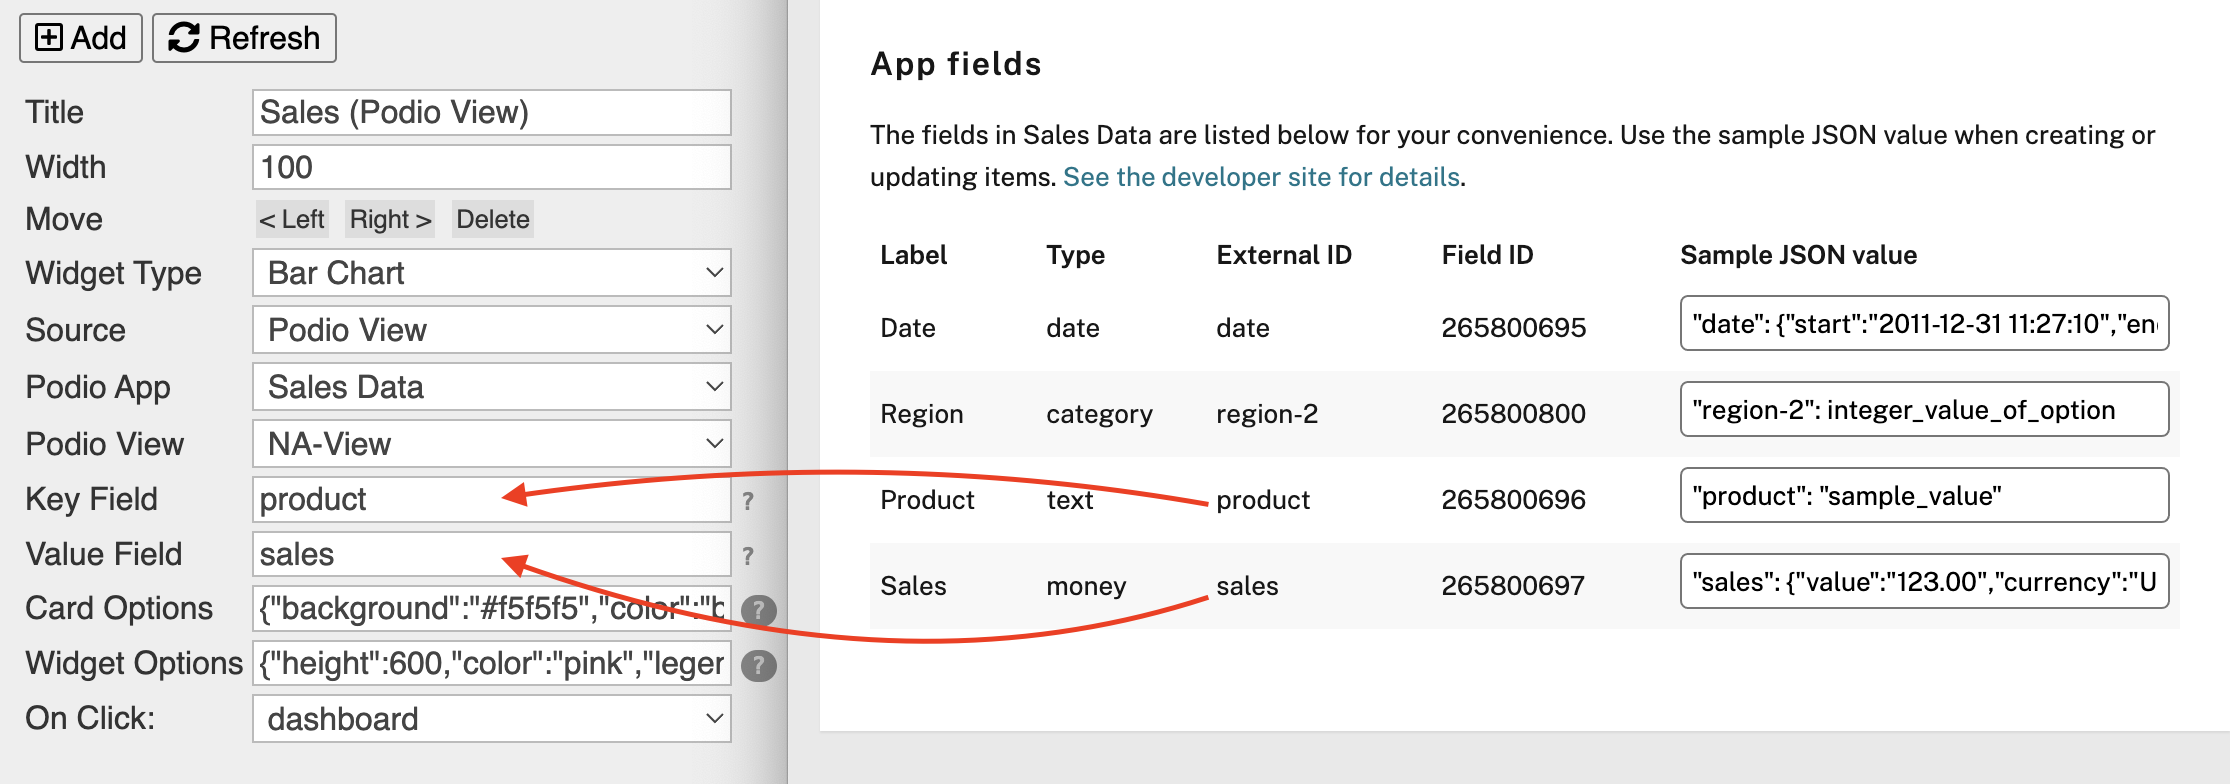Delete the widget
This screenshot has width=2230, height=784.
[493, 219]
